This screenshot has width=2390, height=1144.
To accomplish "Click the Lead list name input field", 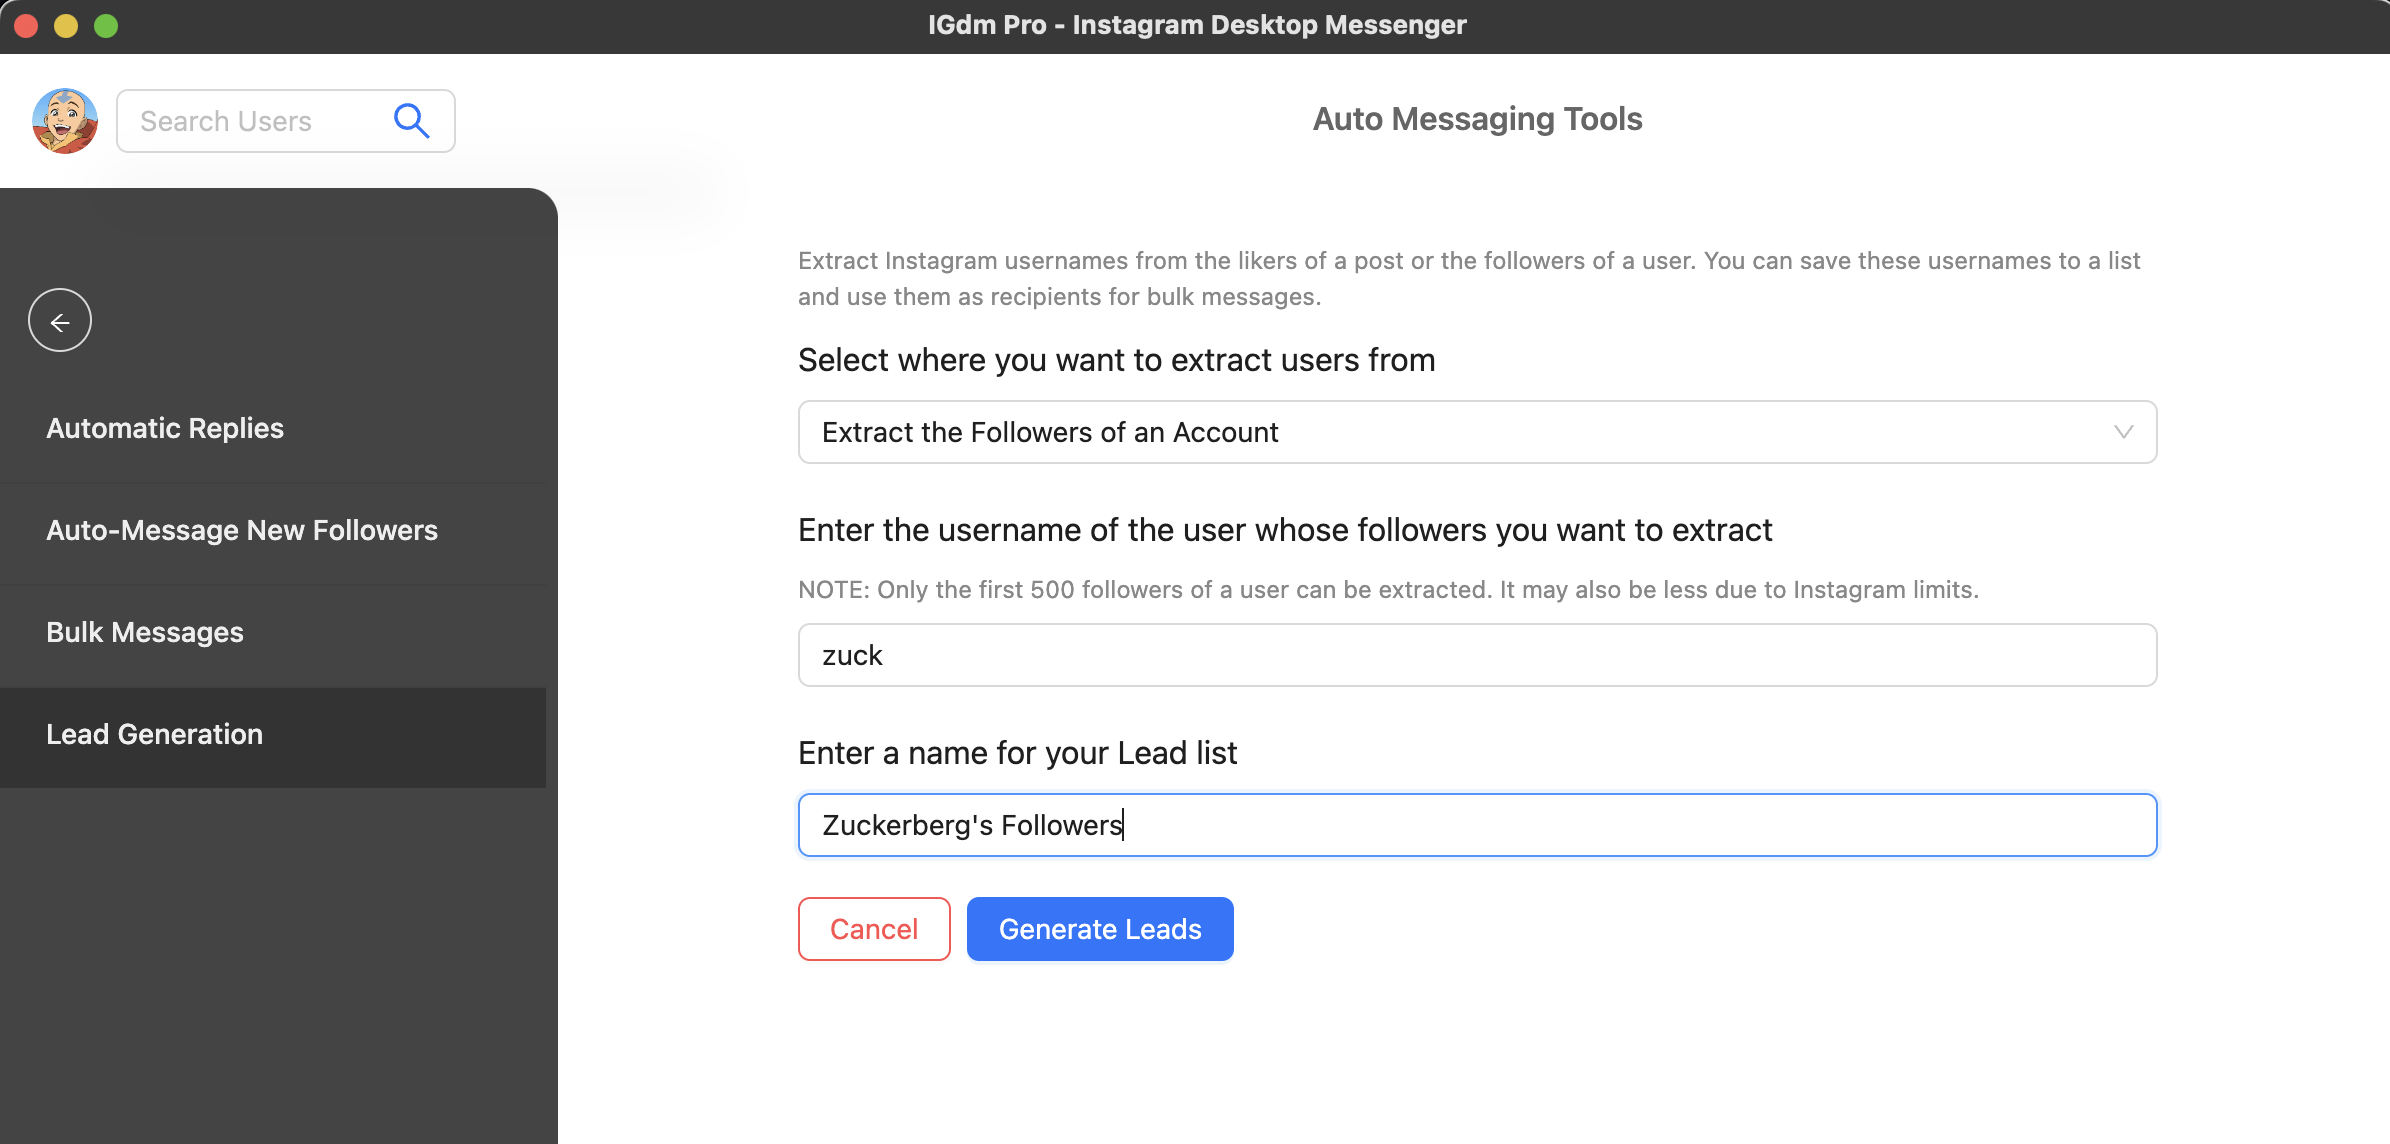I will [1477, 824].
